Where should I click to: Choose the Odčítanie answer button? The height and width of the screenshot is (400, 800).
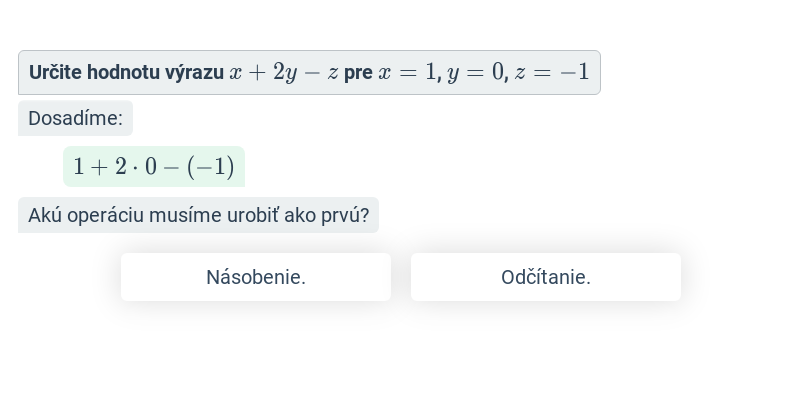click(x=545, y=277)
